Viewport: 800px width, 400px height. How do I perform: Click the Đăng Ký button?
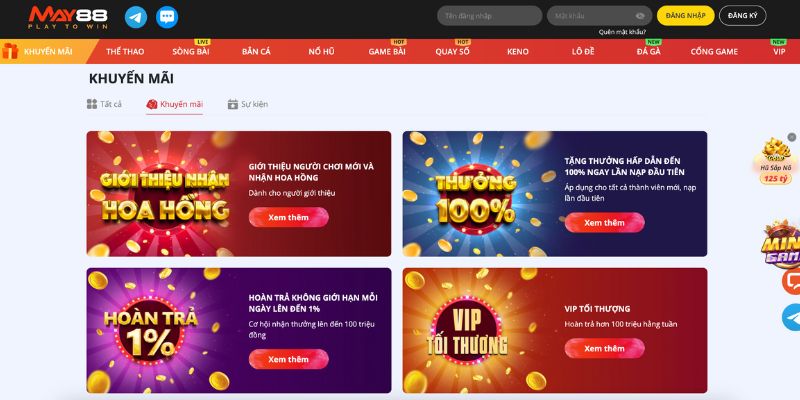(742, 16)
